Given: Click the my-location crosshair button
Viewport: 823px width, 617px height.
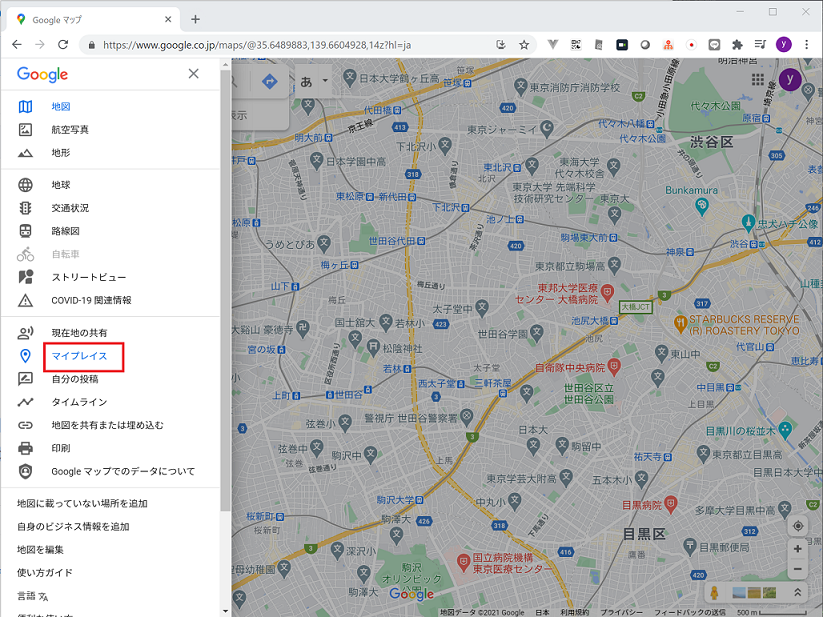Looking at the screenshot, I should (797, 525).
